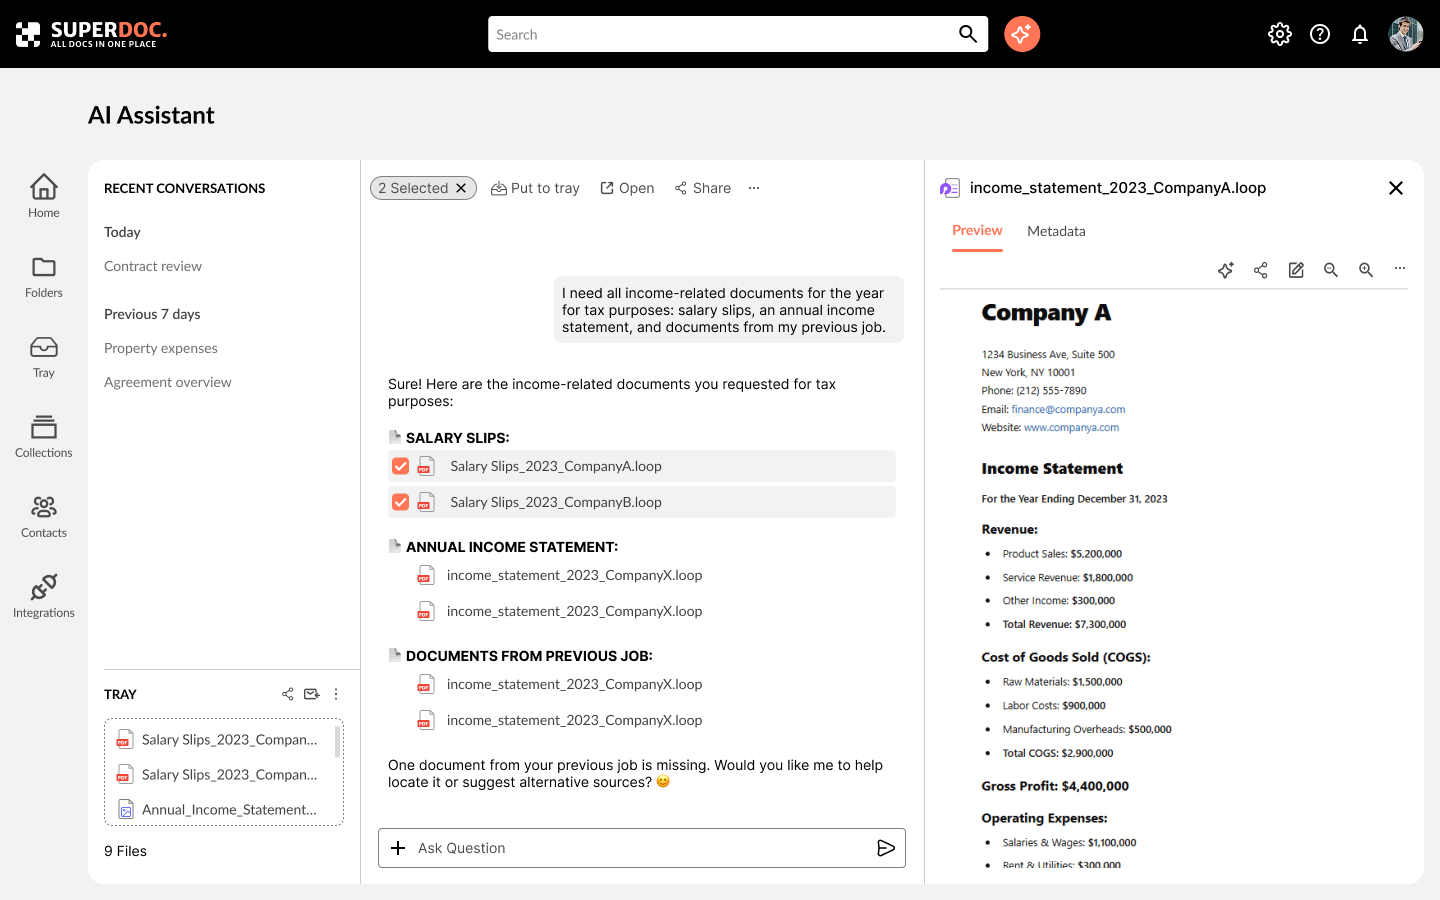Click the AI sparkle icon in preview toolbar

1226,270
